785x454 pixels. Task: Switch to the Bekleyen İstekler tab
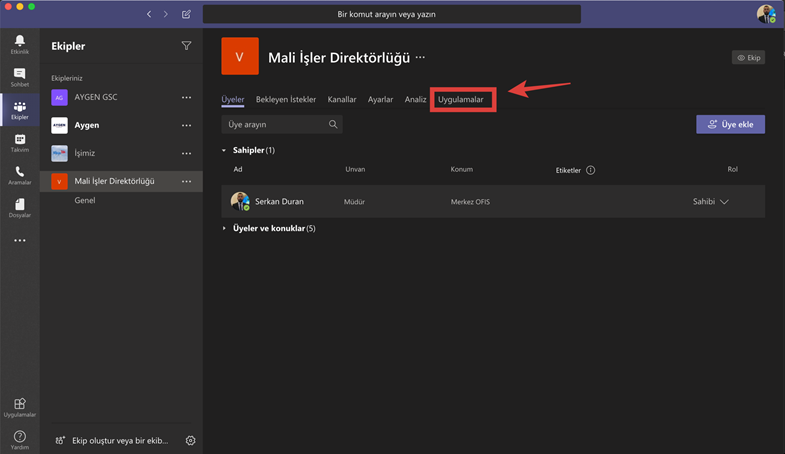pos(286,99)
